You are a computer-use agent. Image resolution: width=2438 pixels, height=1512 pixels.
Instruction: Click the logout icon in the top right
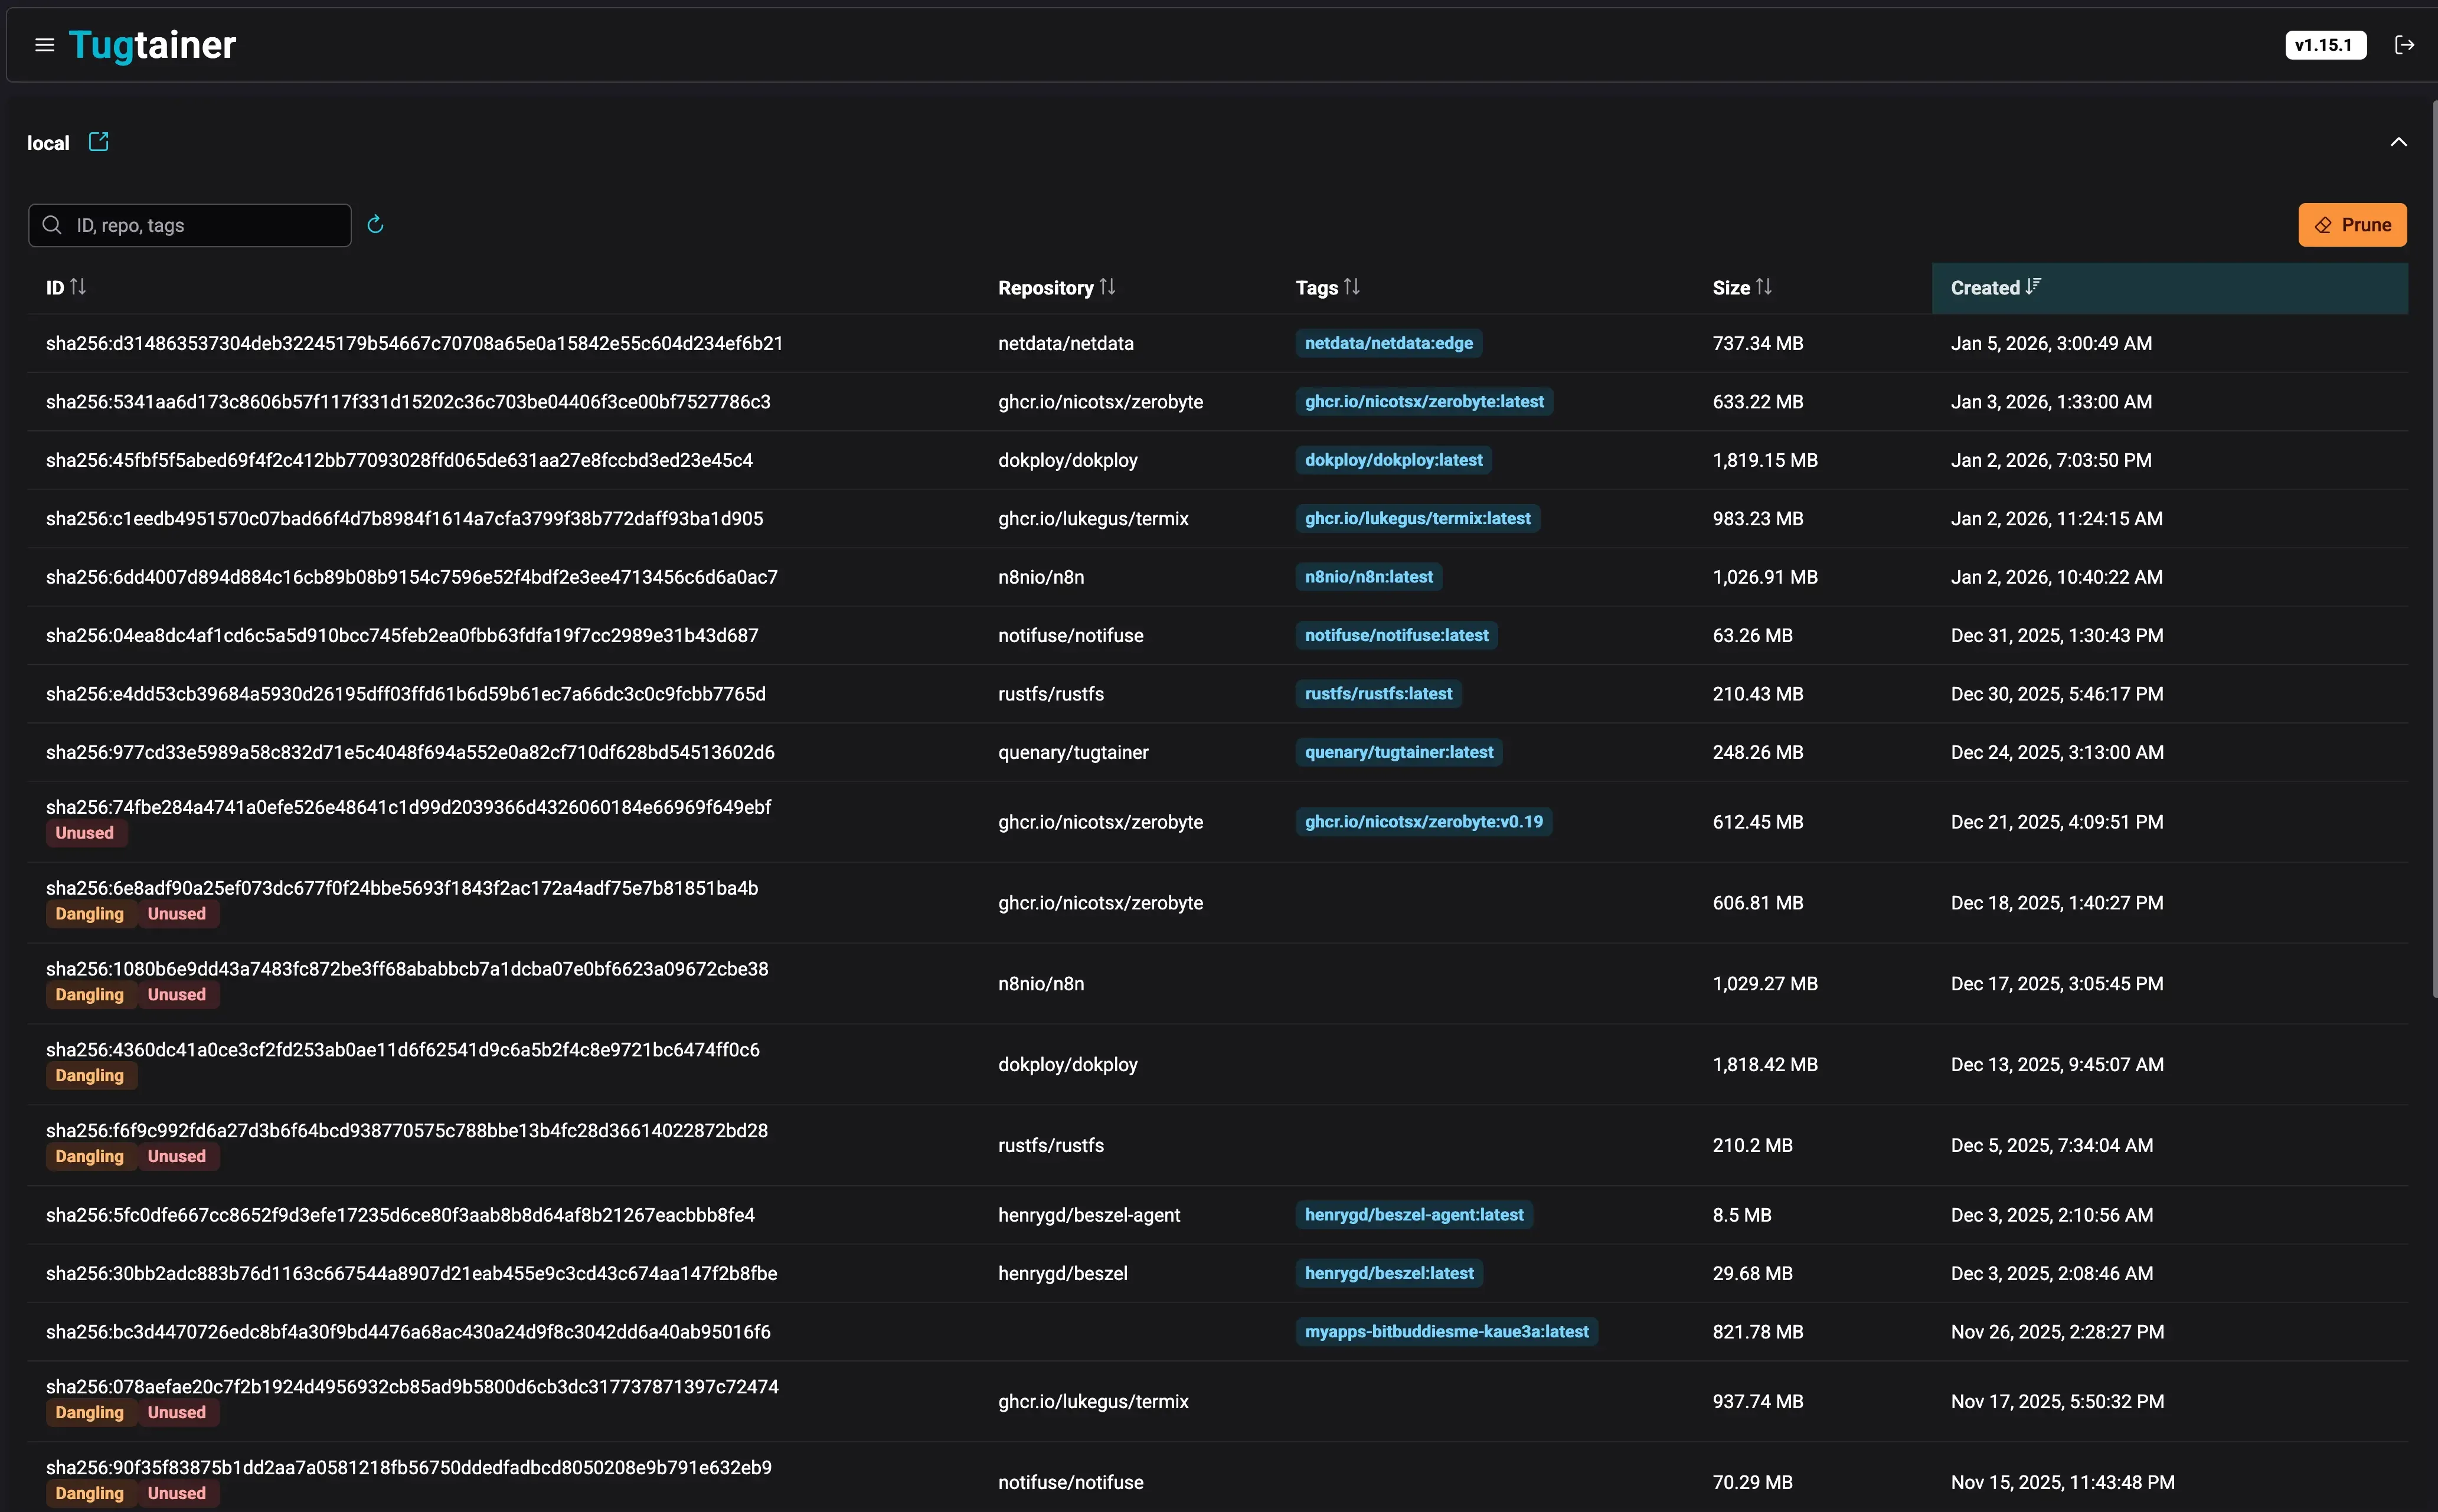pyautogui.click(x=2406, y=44)
